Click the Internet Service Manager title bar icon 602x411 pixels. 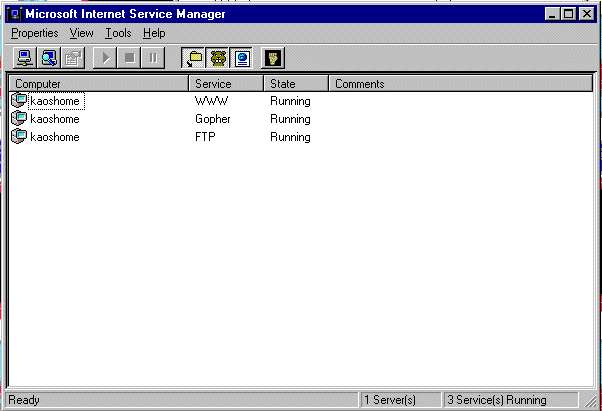coord(15,14)
